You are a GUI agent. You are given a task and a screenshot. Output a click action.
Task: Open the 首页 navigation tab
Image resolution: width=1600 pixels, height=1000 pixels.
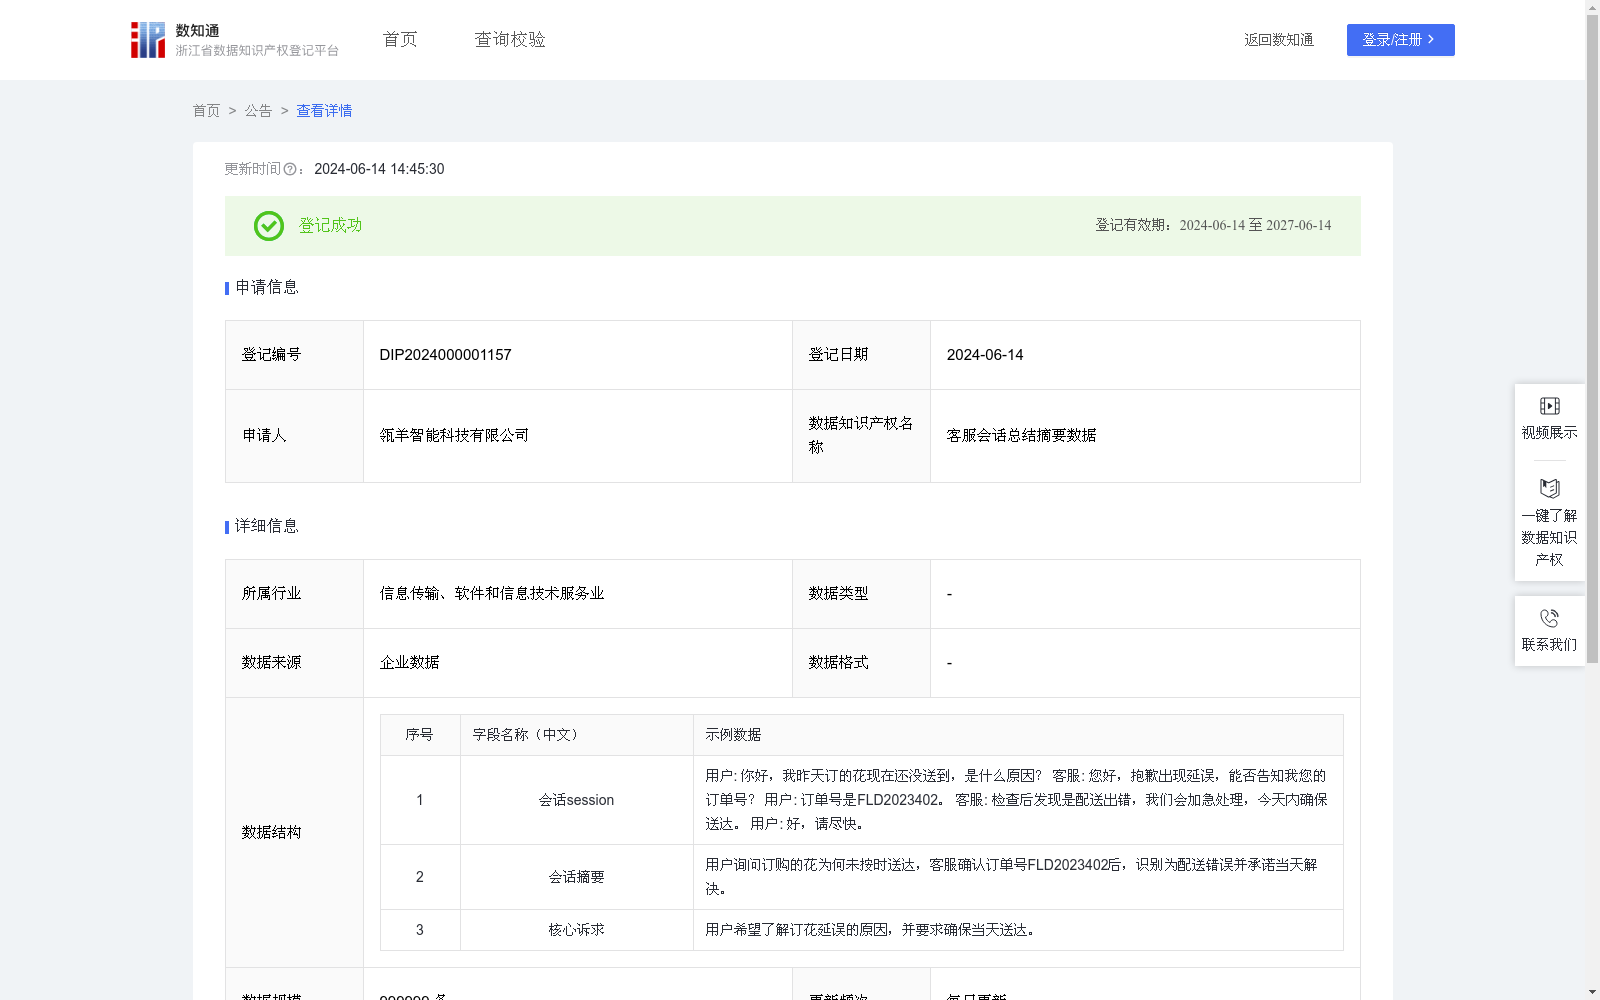click(400, 40)
